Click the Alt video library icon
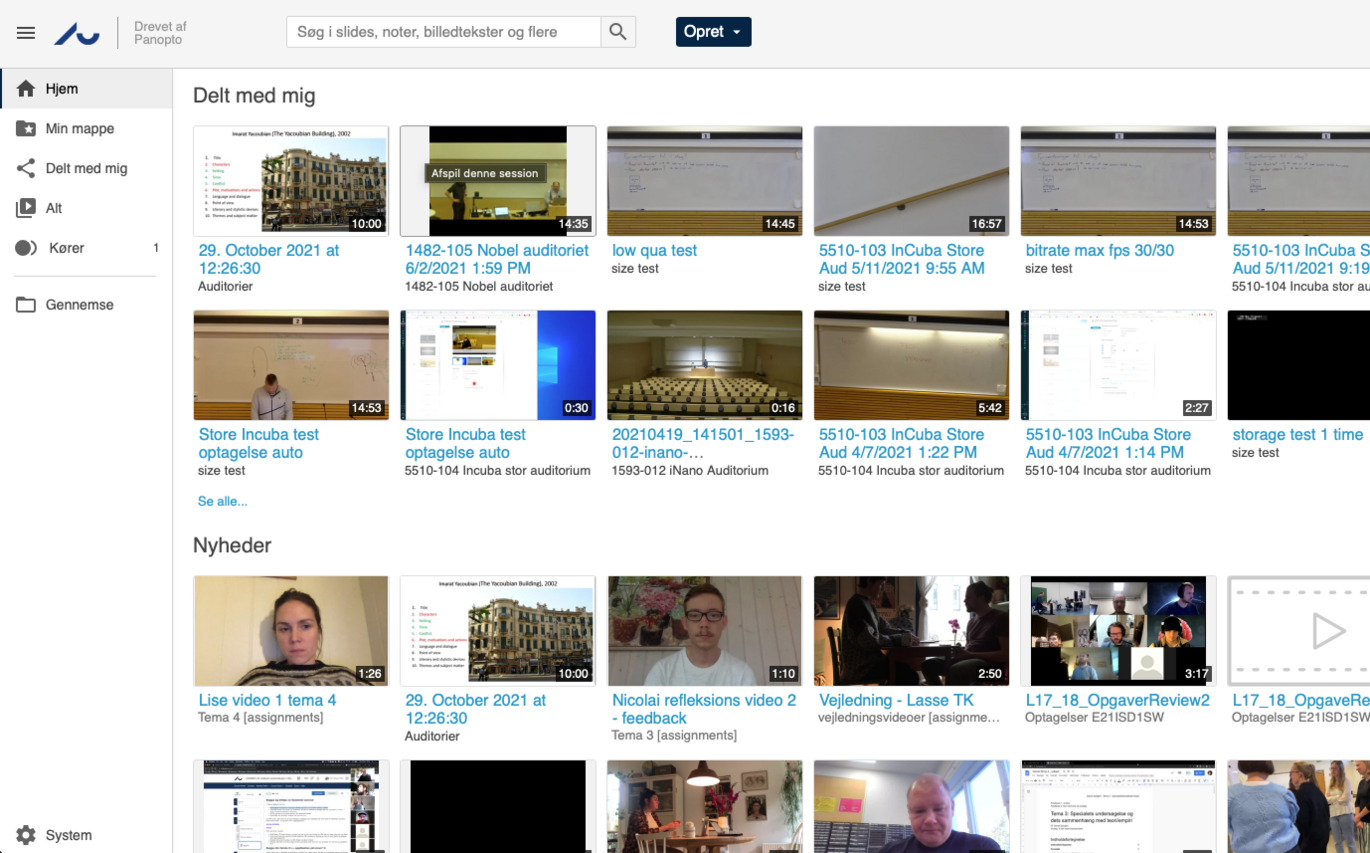Image resolution: width=1370 pixels, height=853 pixels. point(26,208)
